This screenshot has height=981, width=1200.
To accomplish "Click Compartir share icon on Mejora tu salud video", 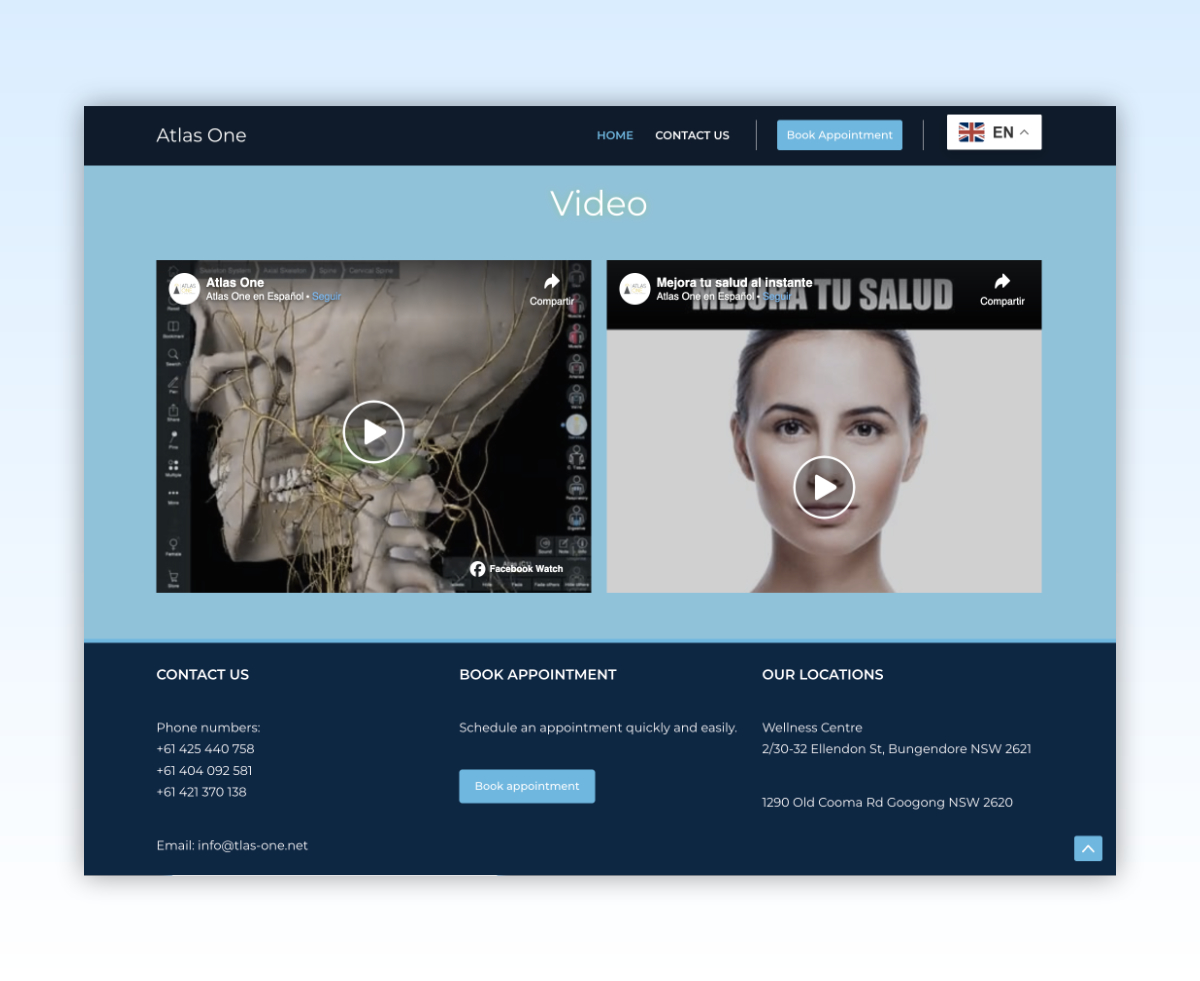I will point(1002,283).
